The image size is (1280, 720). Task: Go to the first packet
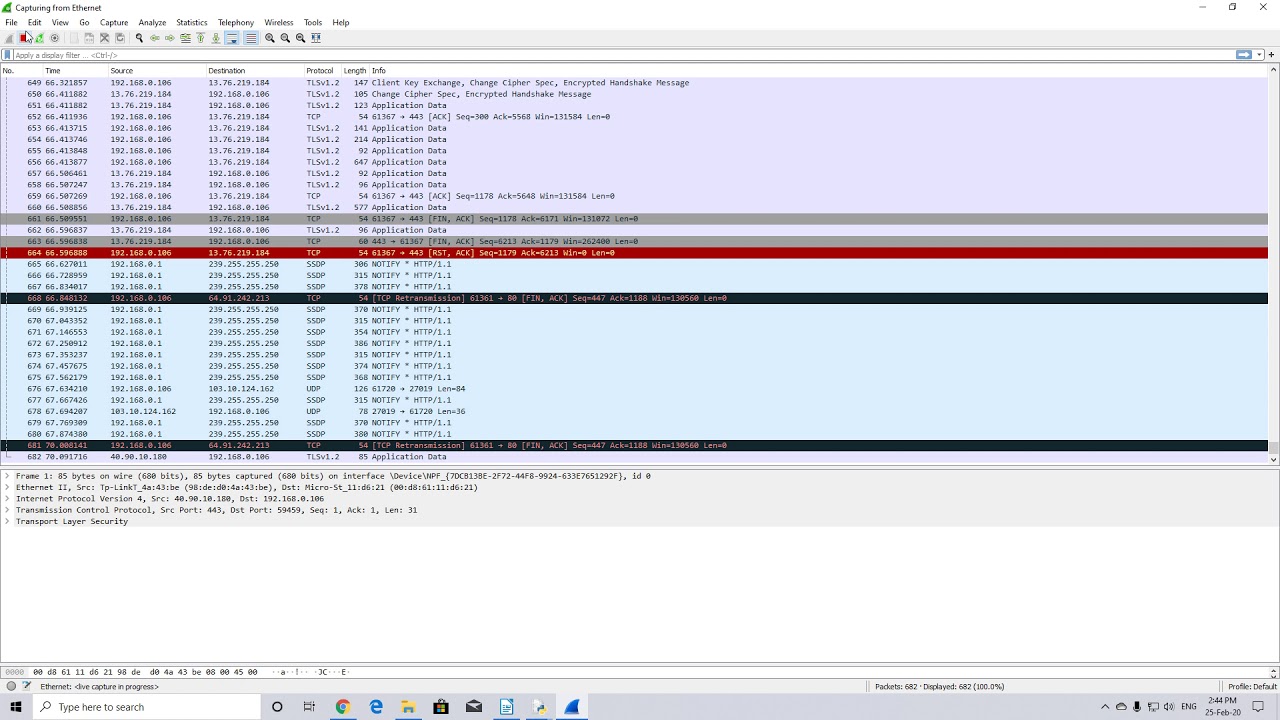pyautogui.click(x=200, y=38)
